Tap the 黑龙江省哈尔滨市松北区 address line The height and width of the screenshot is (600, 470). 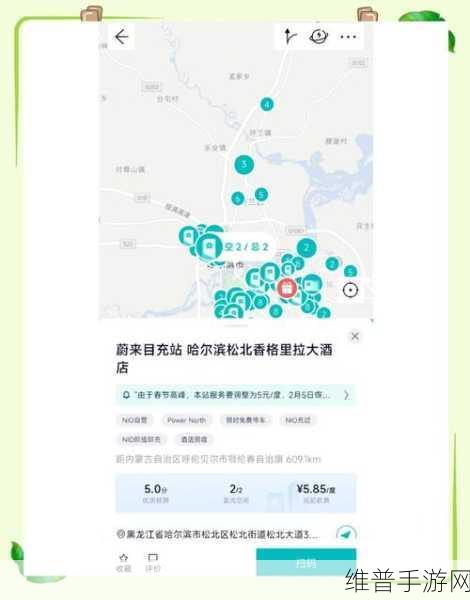point(217,535)
